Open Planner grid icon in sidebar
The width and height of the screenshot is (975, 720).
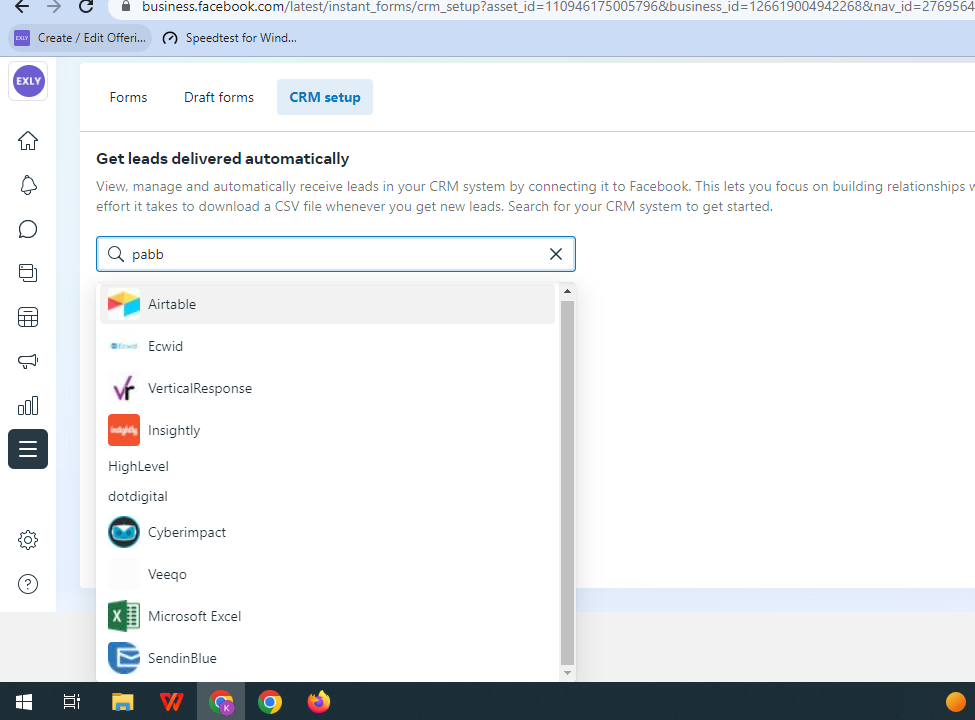tap(28, 318)
